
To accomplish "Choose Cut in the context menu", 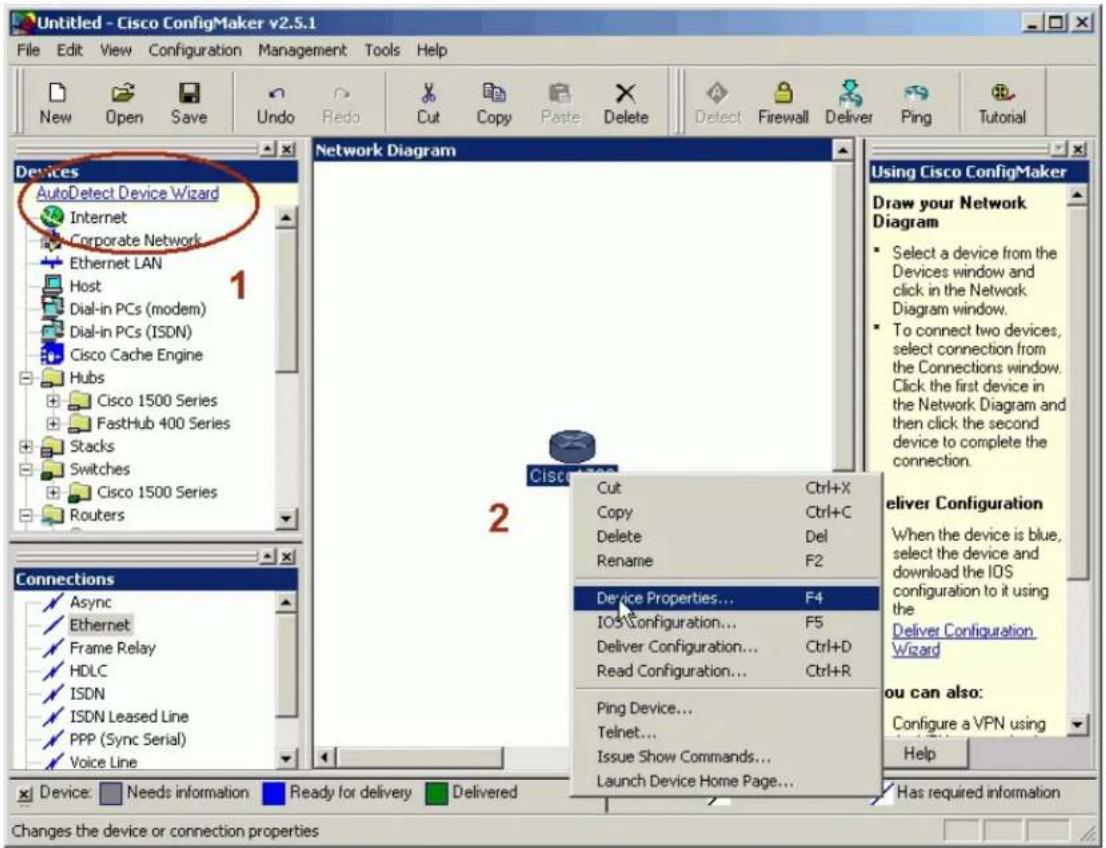I will pyautogui.click(x=726, y=487).
